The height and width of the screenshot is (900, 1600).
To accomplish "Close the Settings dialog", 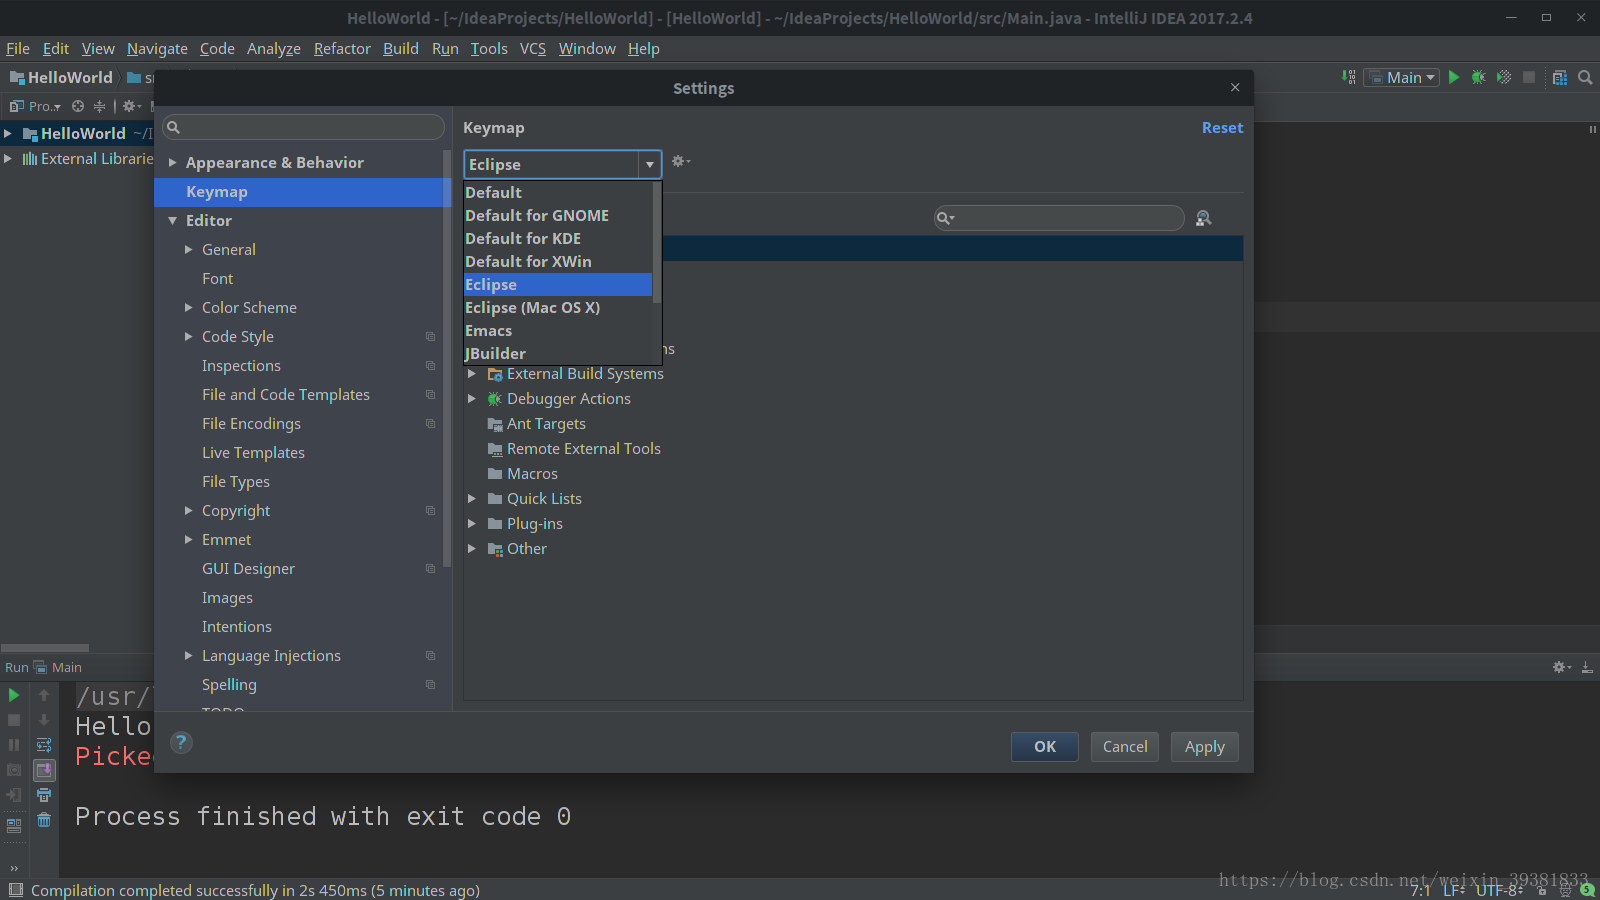I will point(1235,88).
